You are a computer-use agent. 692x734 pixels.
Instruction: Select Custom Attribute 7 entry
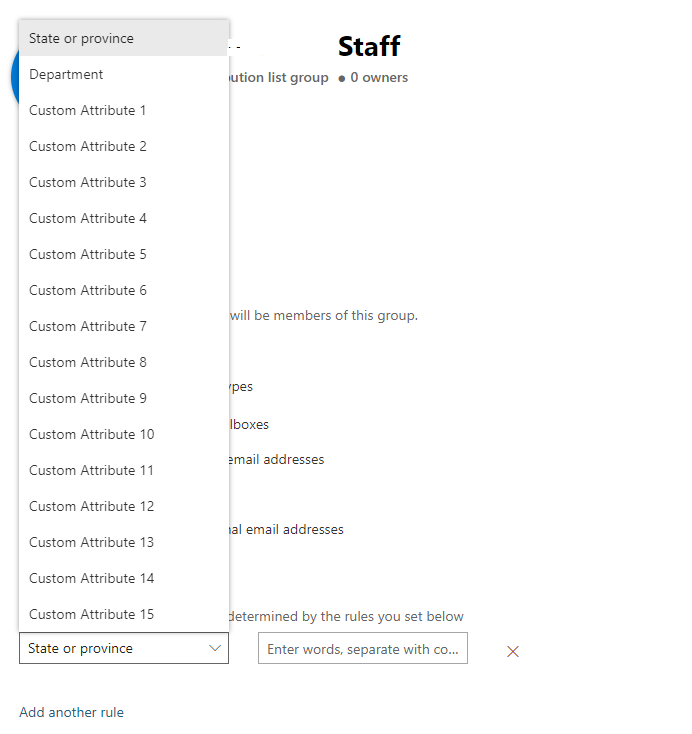pos(124,327)
